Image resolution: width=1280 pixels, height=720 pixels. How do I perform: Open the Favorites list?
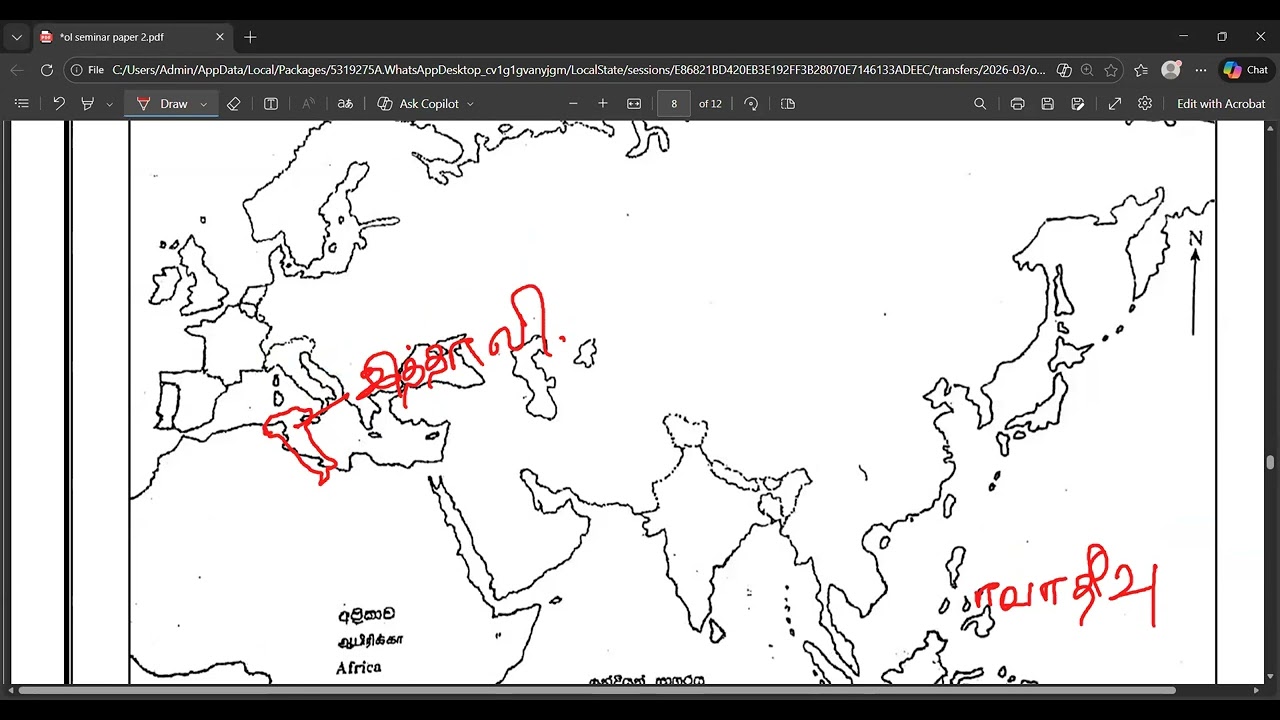1141,70
